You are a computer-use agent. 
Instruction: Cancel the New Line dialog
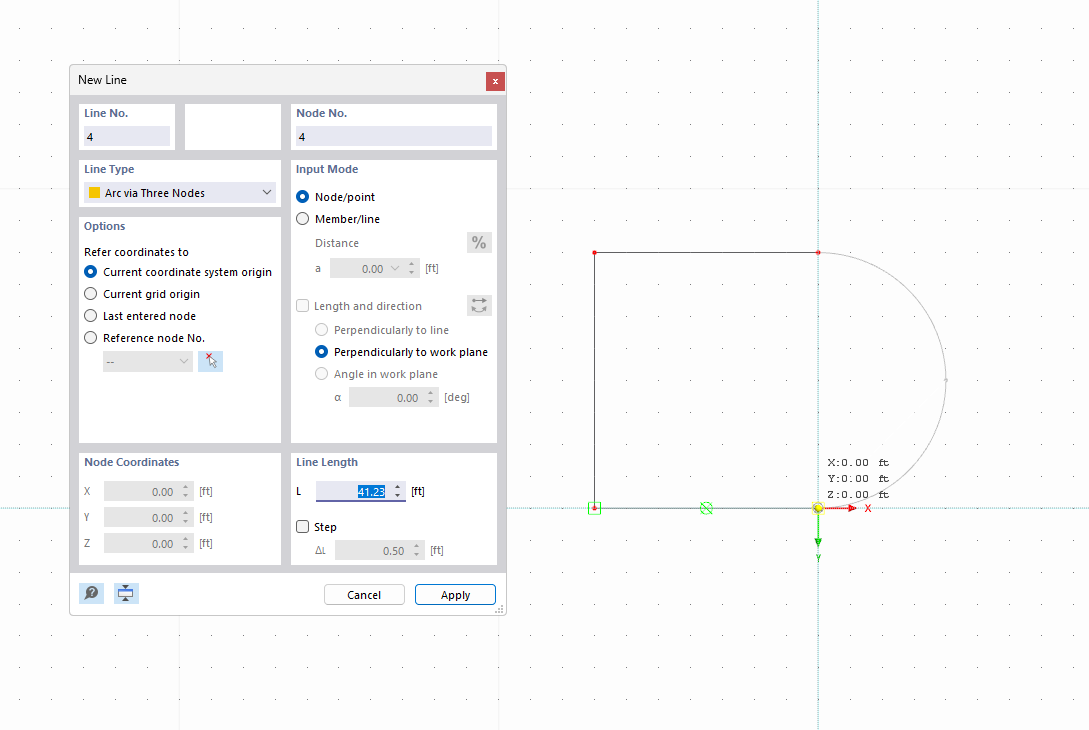tap(364, 594)
